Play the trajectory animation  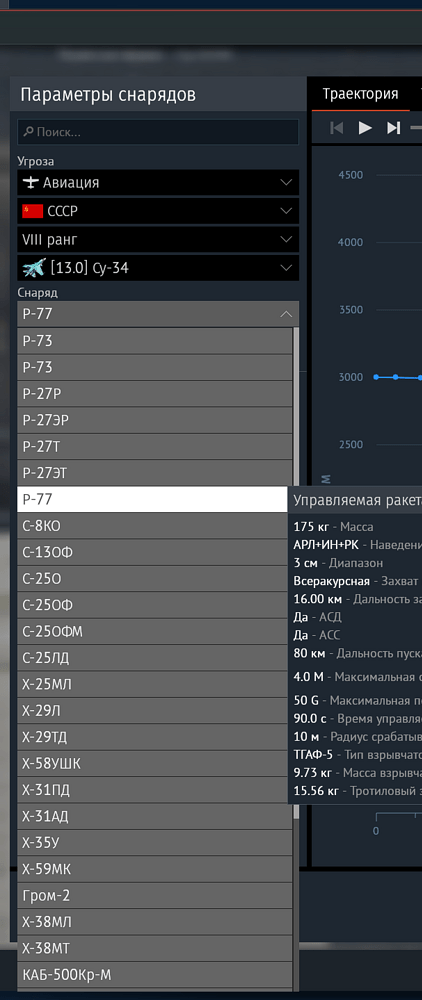[x=365, y=128]
